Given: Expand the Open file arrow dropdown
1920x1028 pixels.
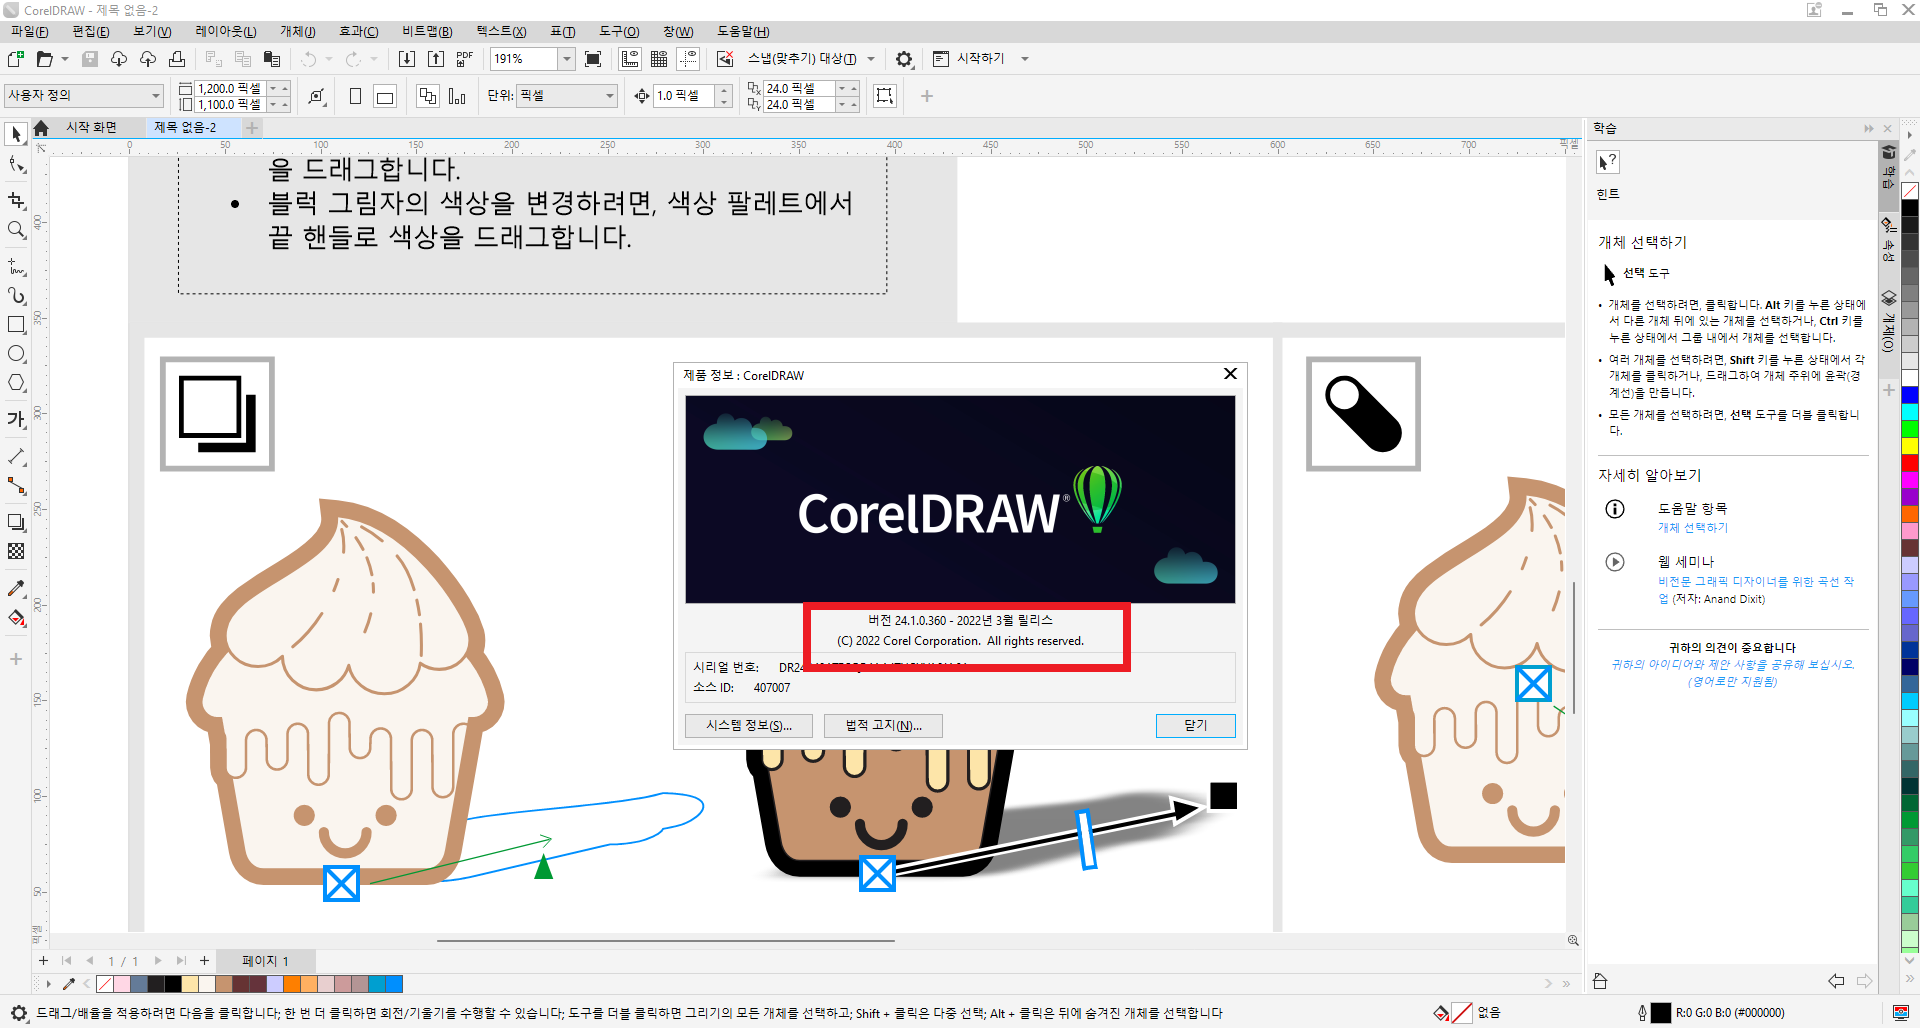Looking at the screenshot, I should (x=65, y=59).
